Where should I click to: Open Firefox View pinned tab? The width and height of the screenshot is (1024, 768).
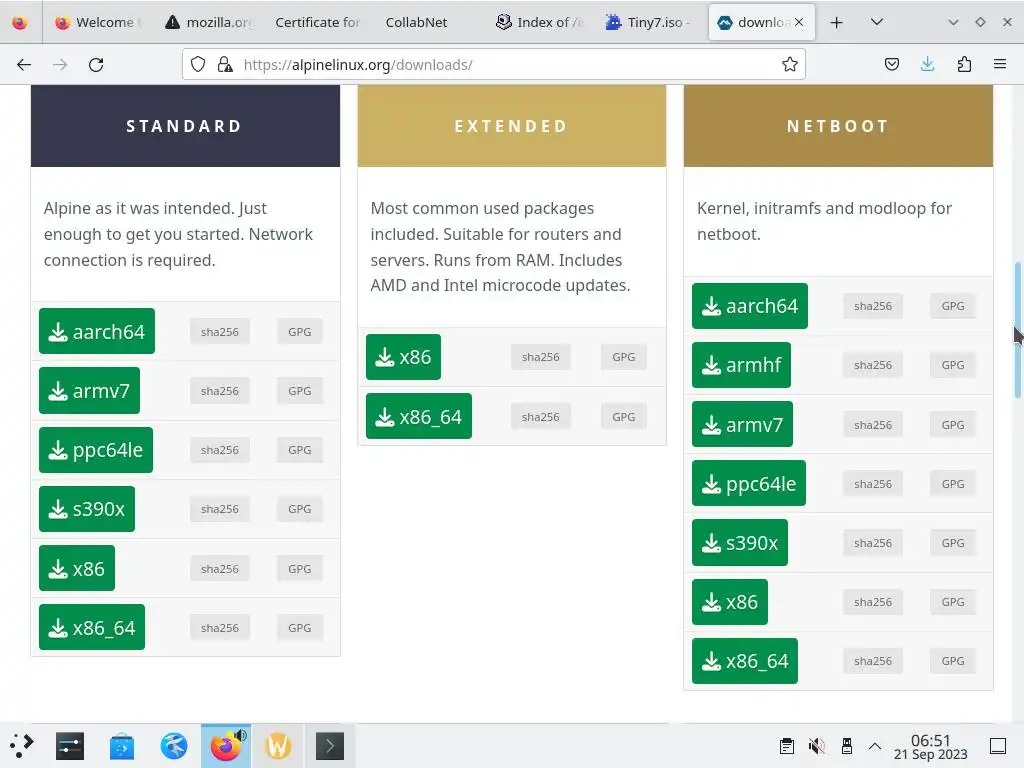click(x=20, y=23)
